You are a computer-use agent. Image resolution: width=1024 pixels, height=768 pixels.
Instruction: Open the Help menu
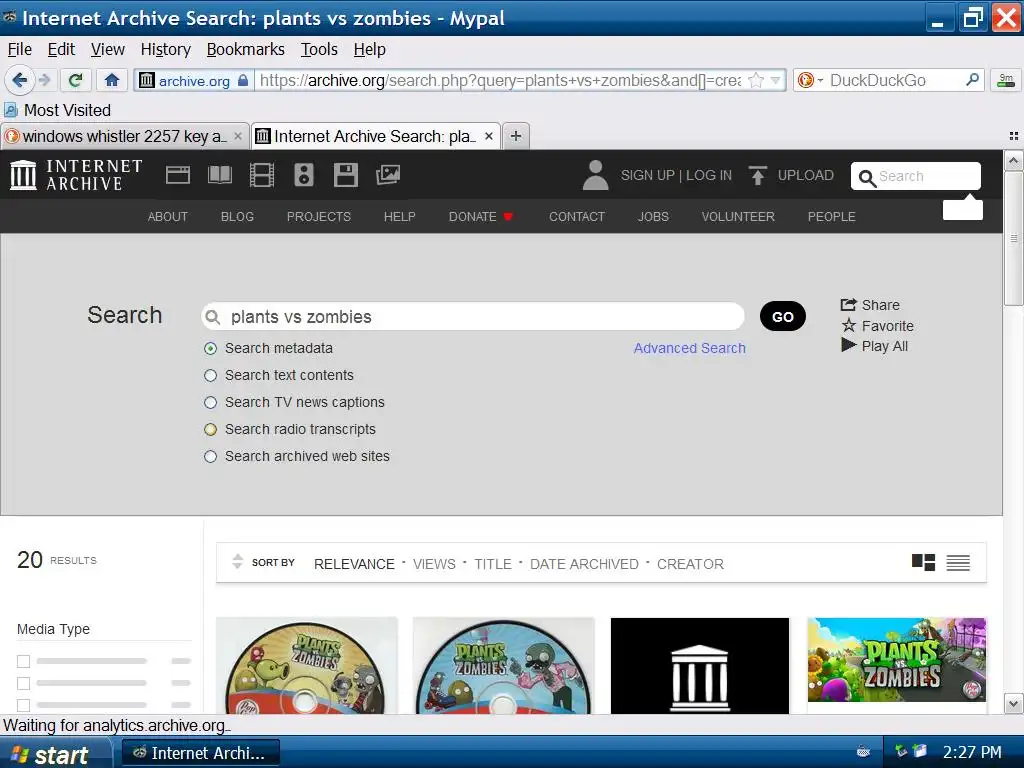coord(370,49)
